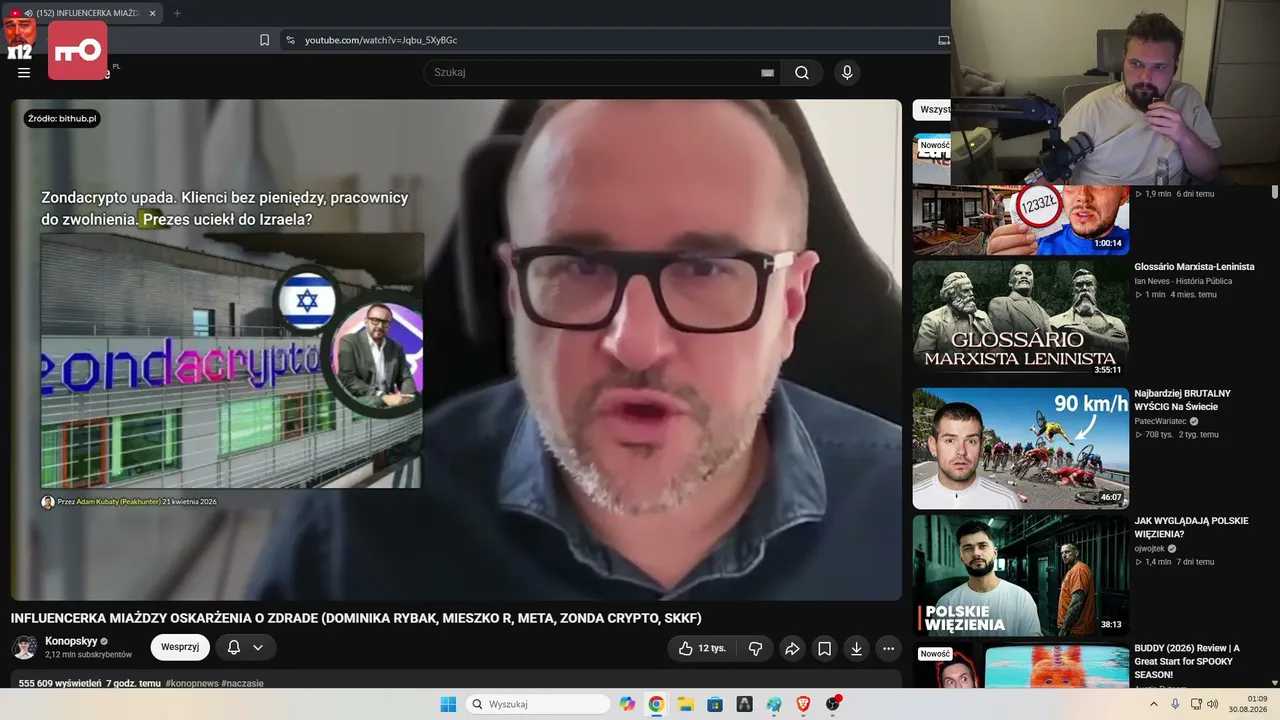The image size is (1280, 720).
Task: Open File Explorer from the taskbar
Action: (686, 704)
